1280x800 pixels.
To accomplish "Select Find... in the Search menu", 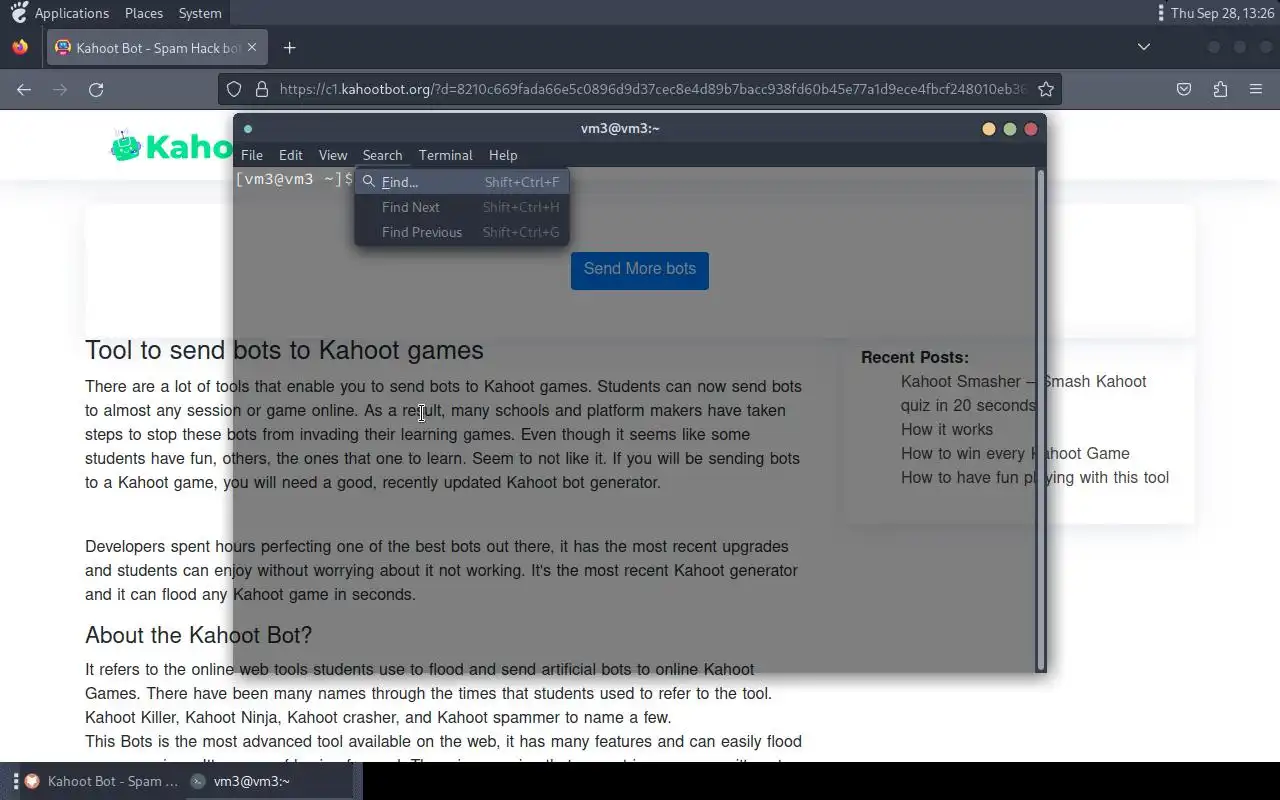I will click(462, 182).
